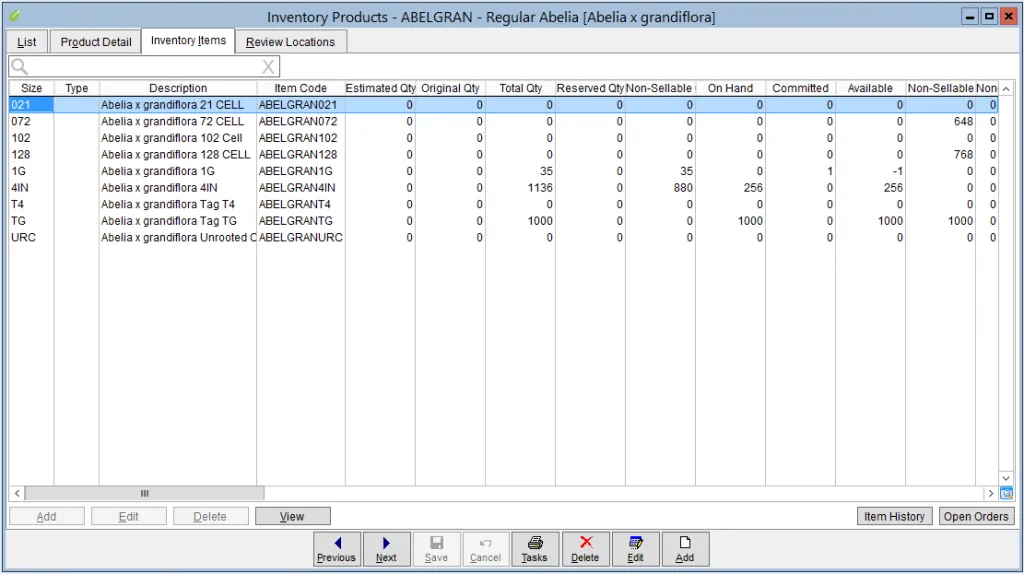The width and height of the screenshot is (1024, 574).
Task: Select Abelia x grandiflora 102 Cell row
Action: (x=504, y=138)
